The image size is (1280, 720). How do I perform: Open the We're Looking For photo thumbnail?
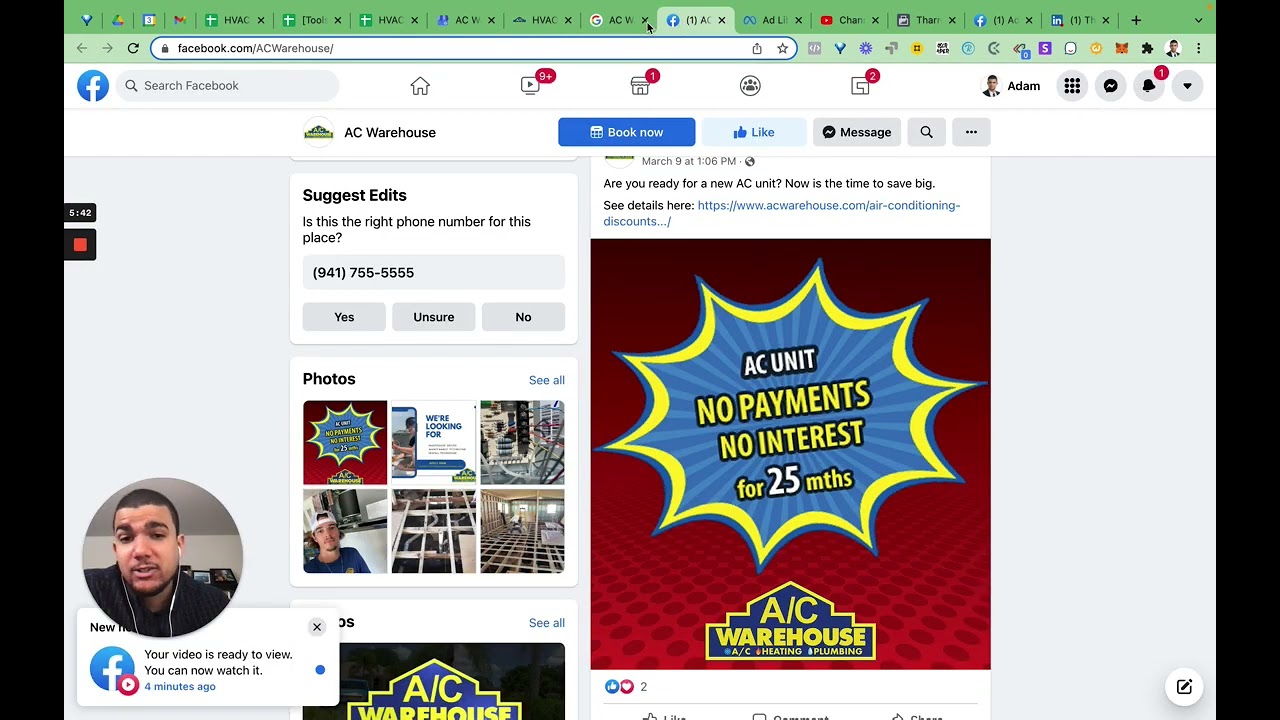point(434,442)
